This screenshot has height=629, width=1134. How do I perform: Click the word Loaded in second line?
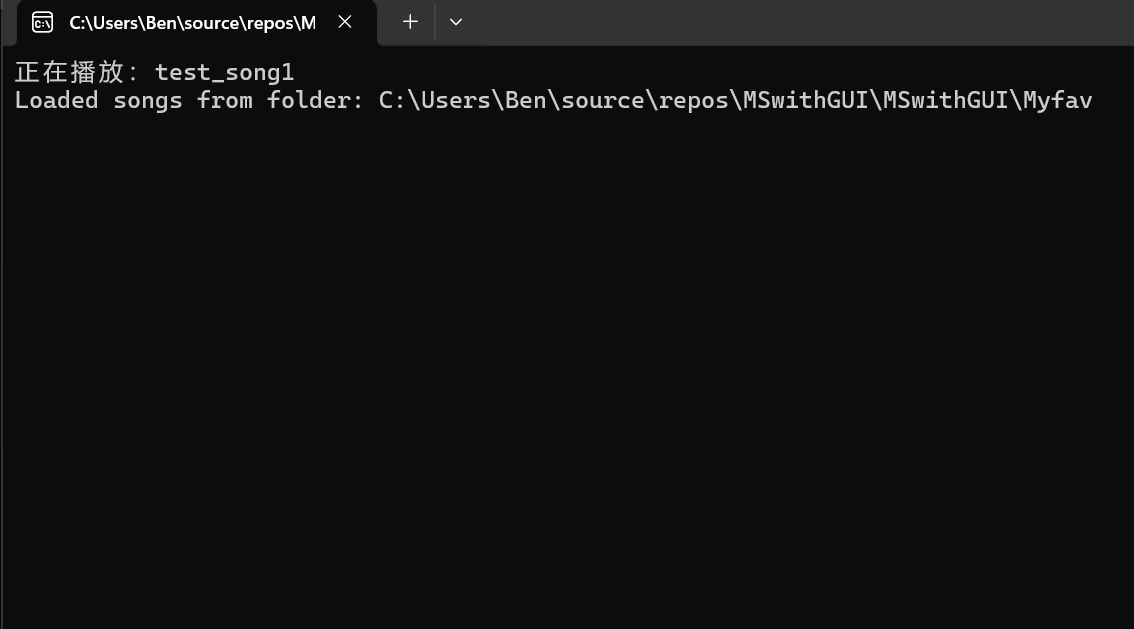[56, 100]
